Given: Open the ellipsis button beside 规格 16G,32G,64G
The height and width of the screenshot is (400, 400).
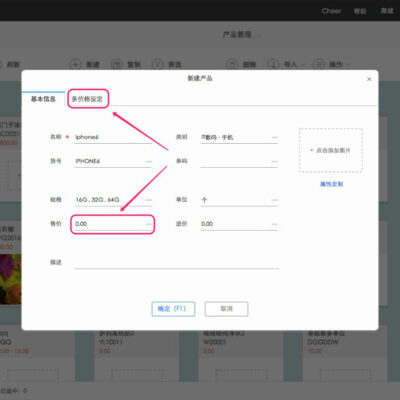Looking at the screenshot, I should [x=148, y=200].
